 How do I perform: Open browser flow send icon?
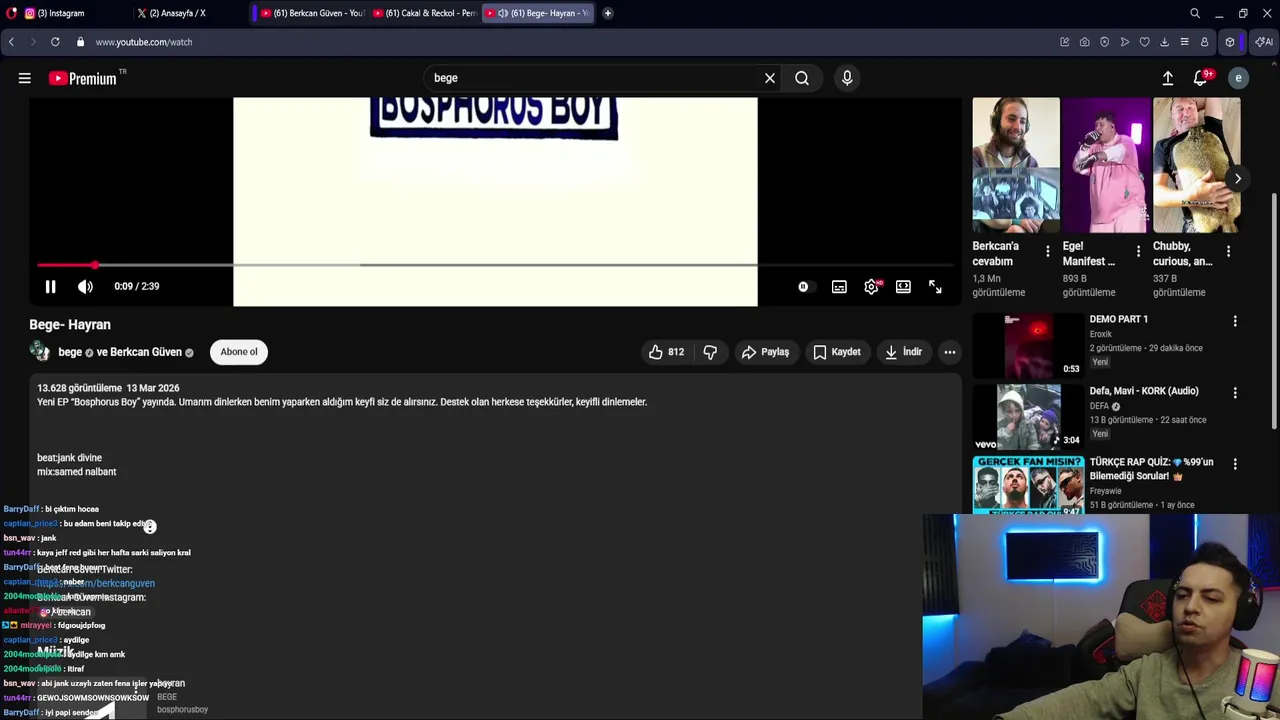[x=1124, y=42]
